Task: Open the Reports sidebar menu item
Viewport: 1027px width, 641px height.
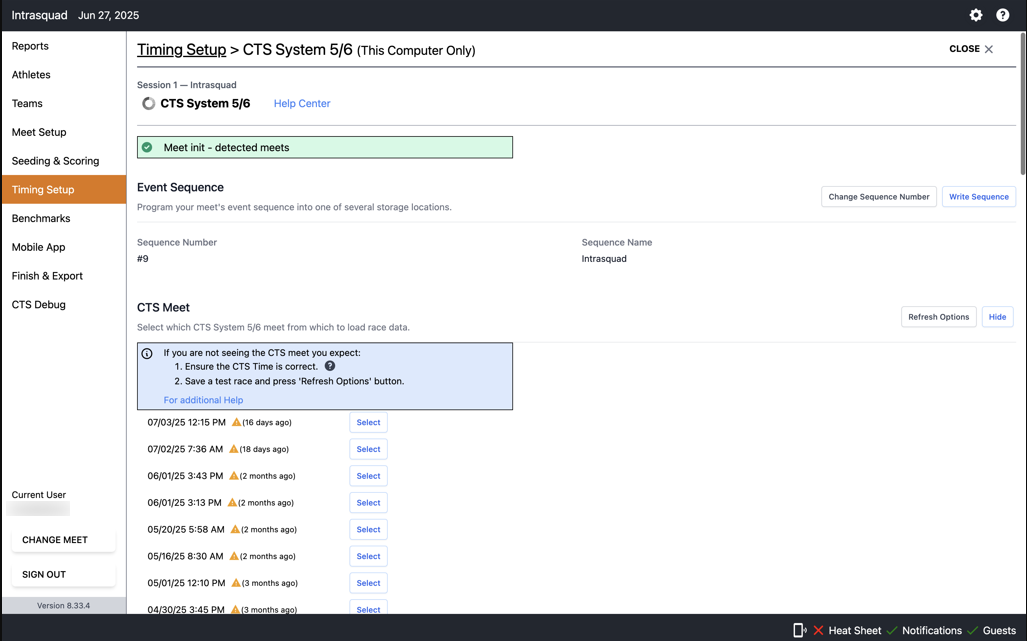Action: point(30,46)
